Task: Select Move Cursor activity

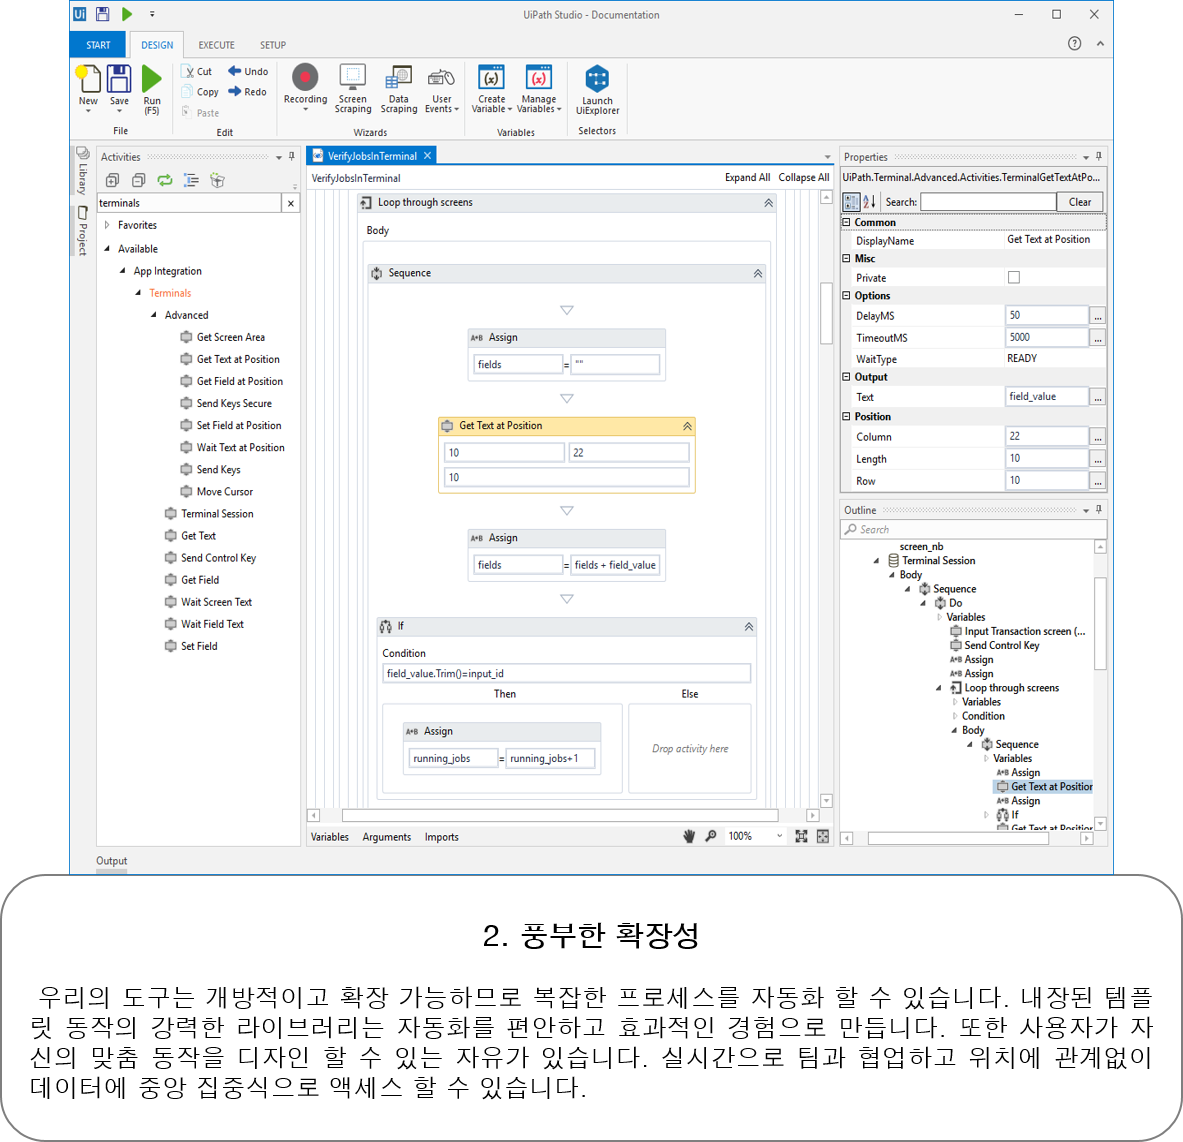Action: [217, 492]
